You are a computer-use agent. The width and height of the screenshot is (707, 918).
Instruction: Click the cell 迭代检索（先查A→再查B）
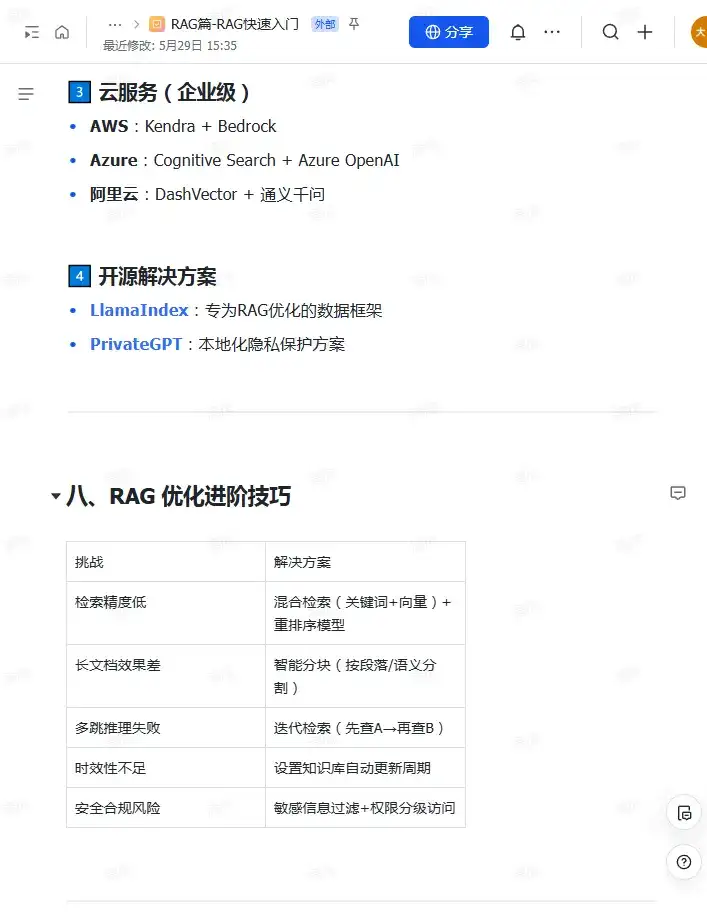click(x=365, y=728)
